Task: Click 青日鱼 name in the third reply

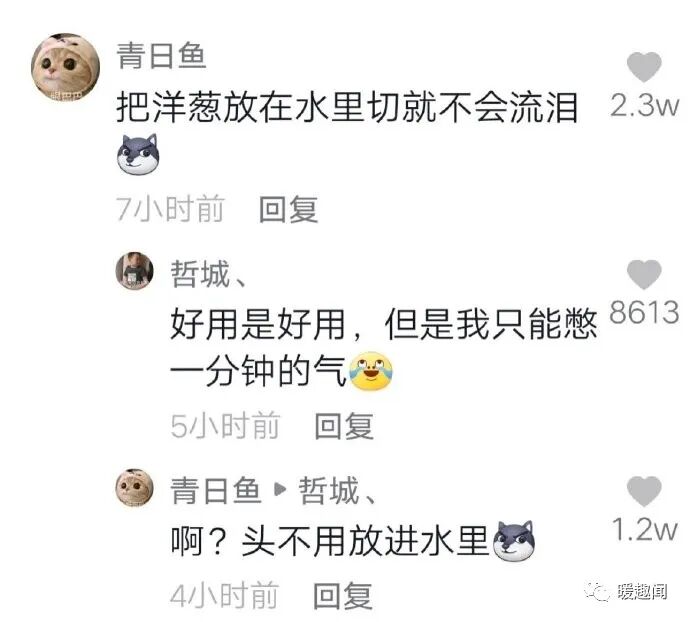Action: point(216,490)
